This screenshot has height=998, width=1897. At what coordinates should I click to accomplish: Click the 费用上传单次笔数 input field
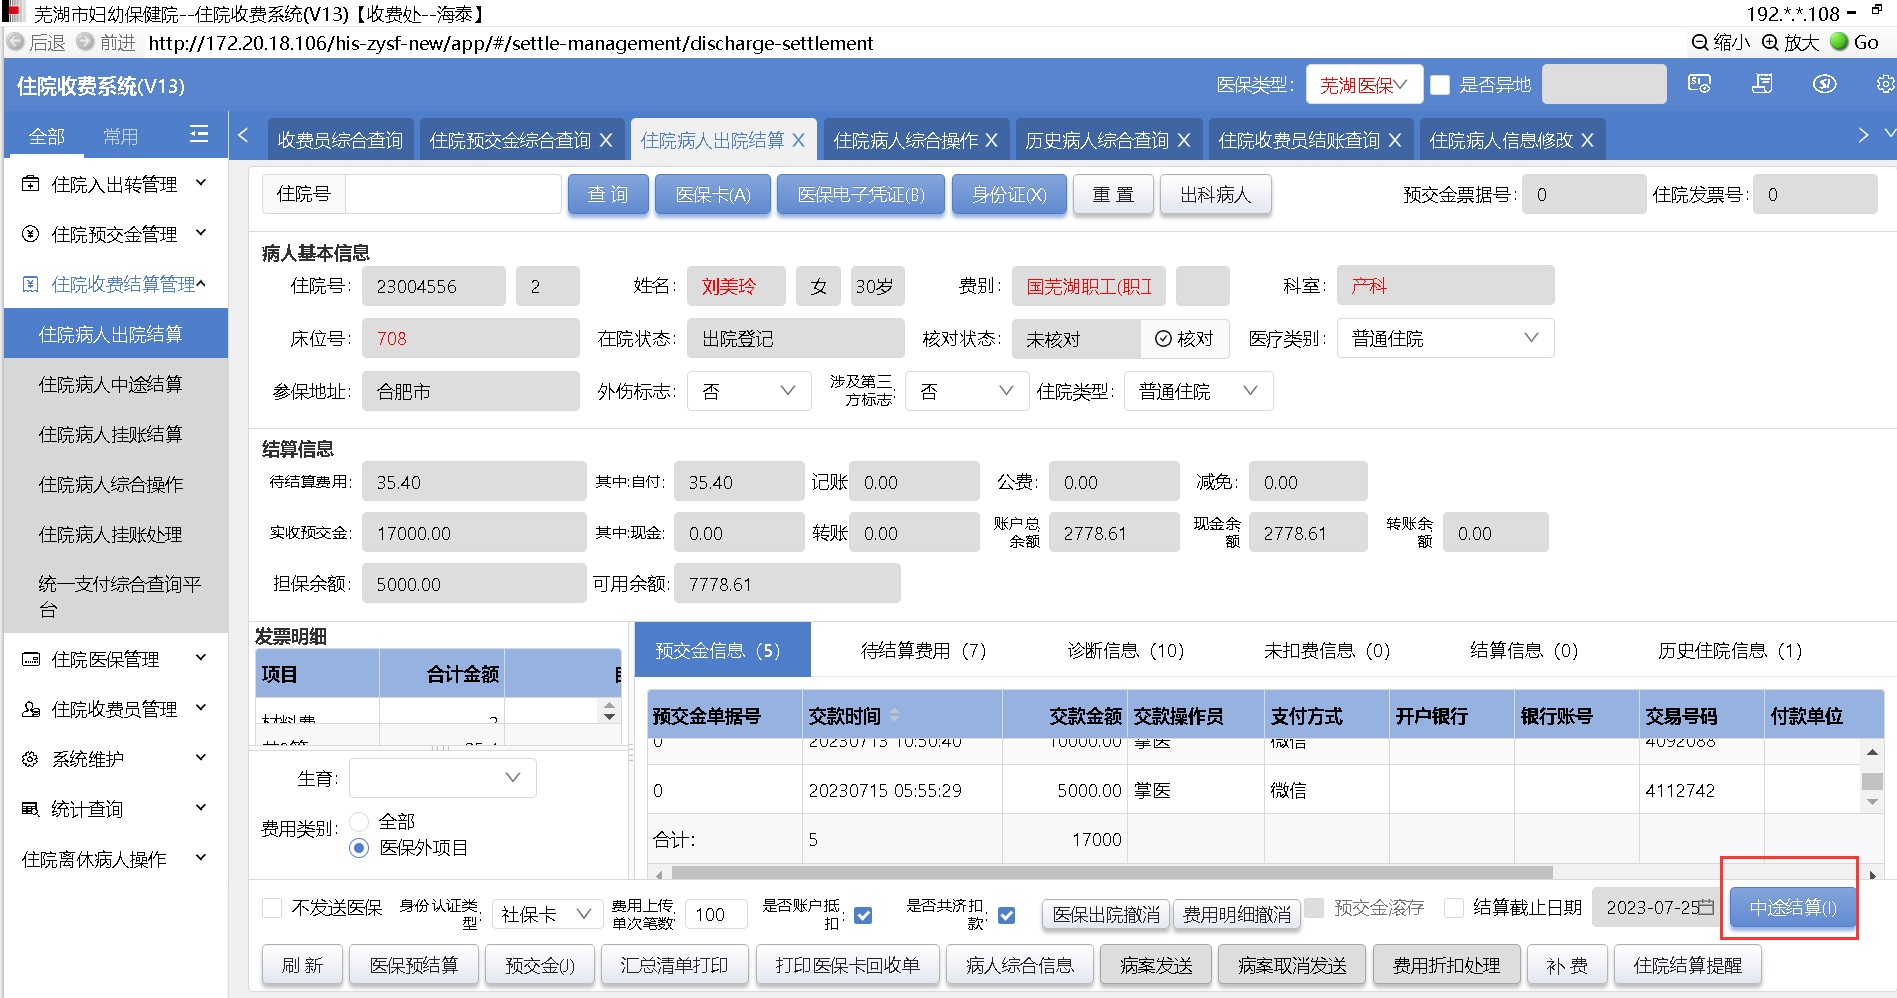click(x=716, y=914)
